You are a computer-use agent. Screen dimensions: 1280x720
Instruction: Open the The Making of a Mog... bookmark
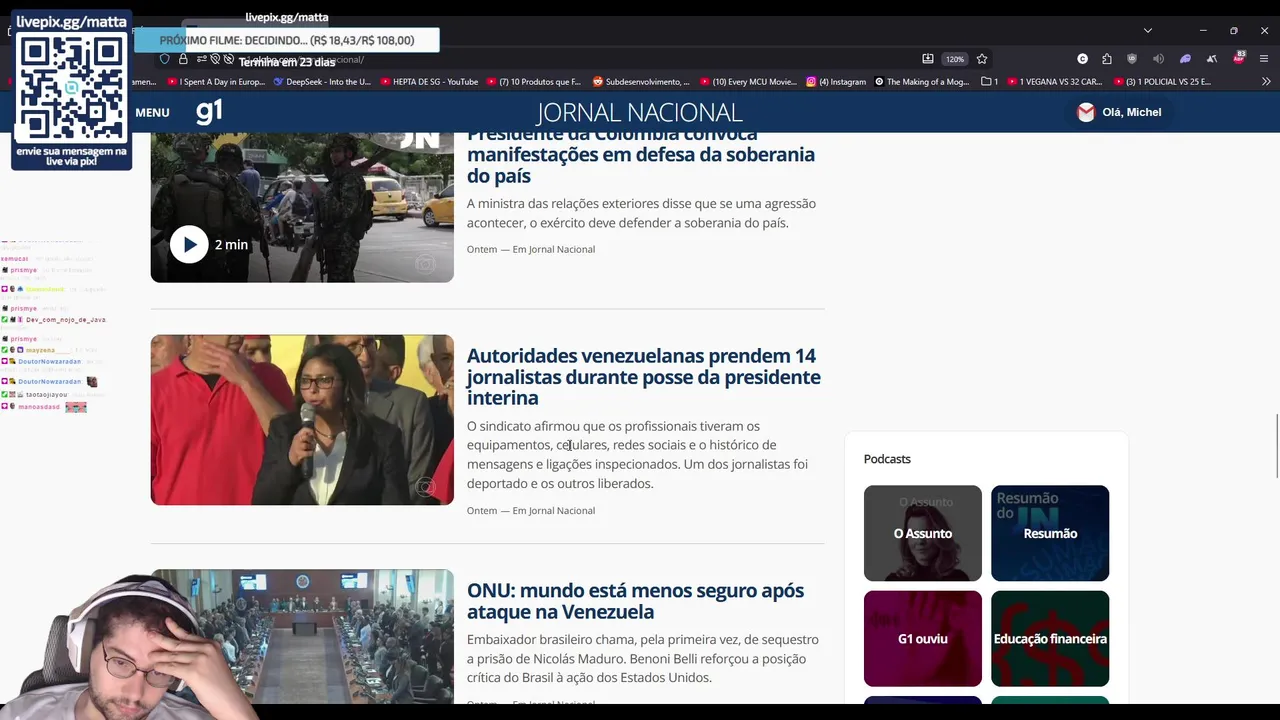(x=922, y=82)
